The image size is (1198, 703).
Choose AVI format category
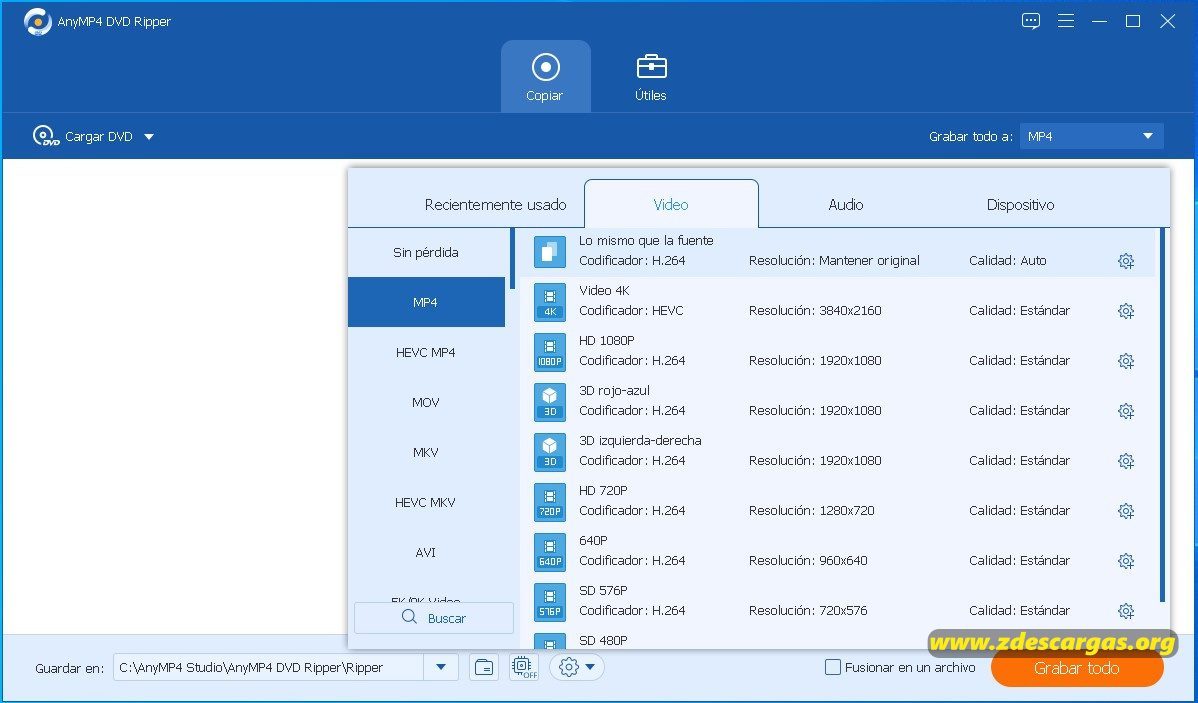coord(426,552)
